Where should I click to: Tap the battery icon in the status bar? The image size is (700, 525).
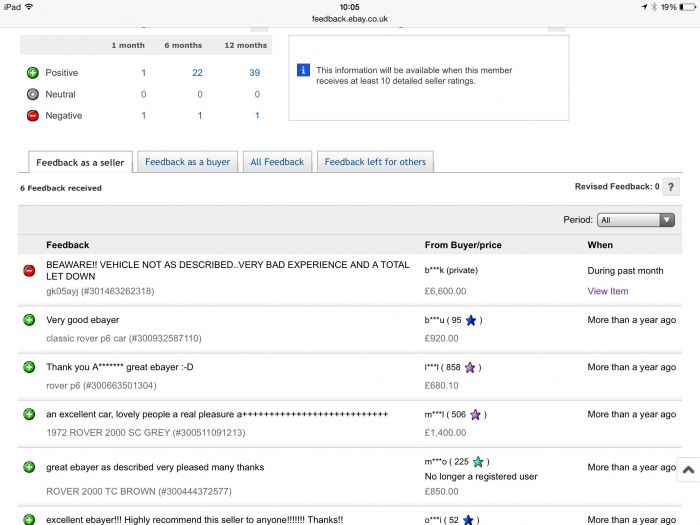688,7
